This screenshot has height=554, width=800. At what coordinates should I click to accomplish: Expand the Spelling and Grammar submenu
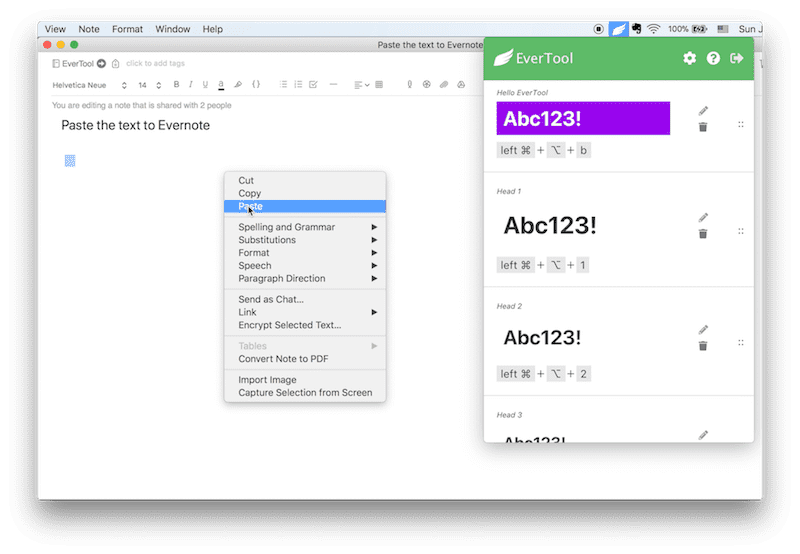[305, 227]
